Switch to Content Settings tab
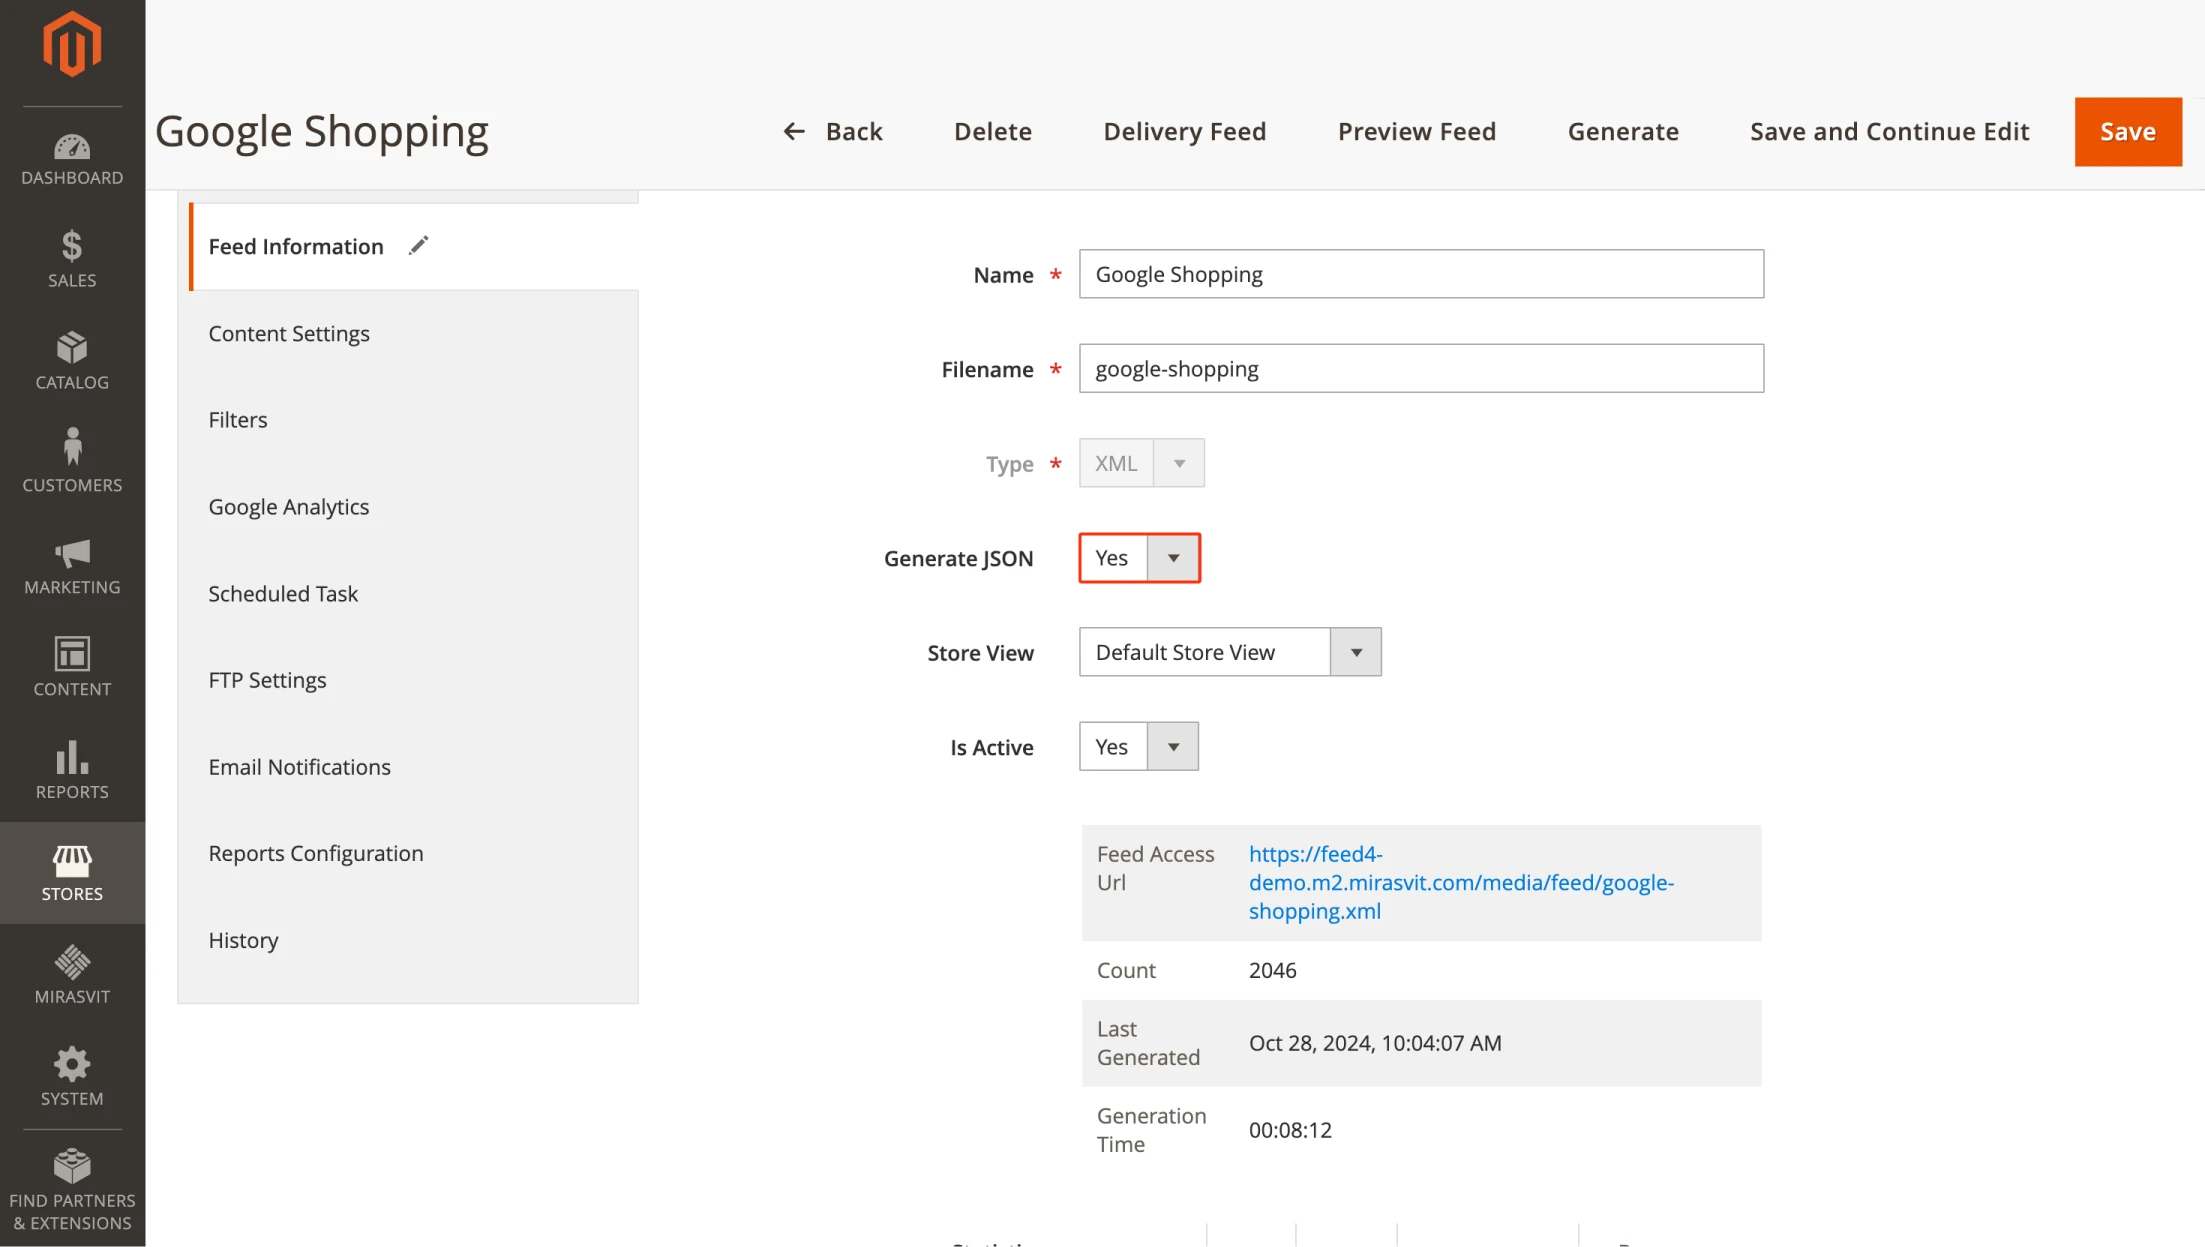The height and width of the screenshot is (1247, 2205). point(288,333)
